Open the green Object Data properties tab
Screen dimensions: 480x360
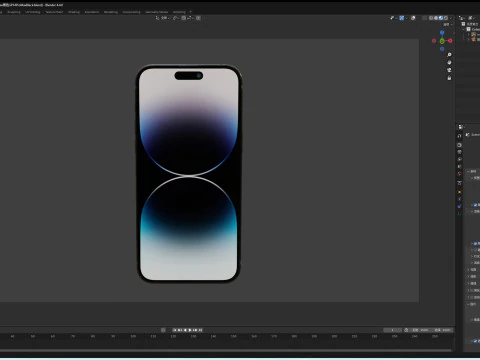[x=459, y=213]
